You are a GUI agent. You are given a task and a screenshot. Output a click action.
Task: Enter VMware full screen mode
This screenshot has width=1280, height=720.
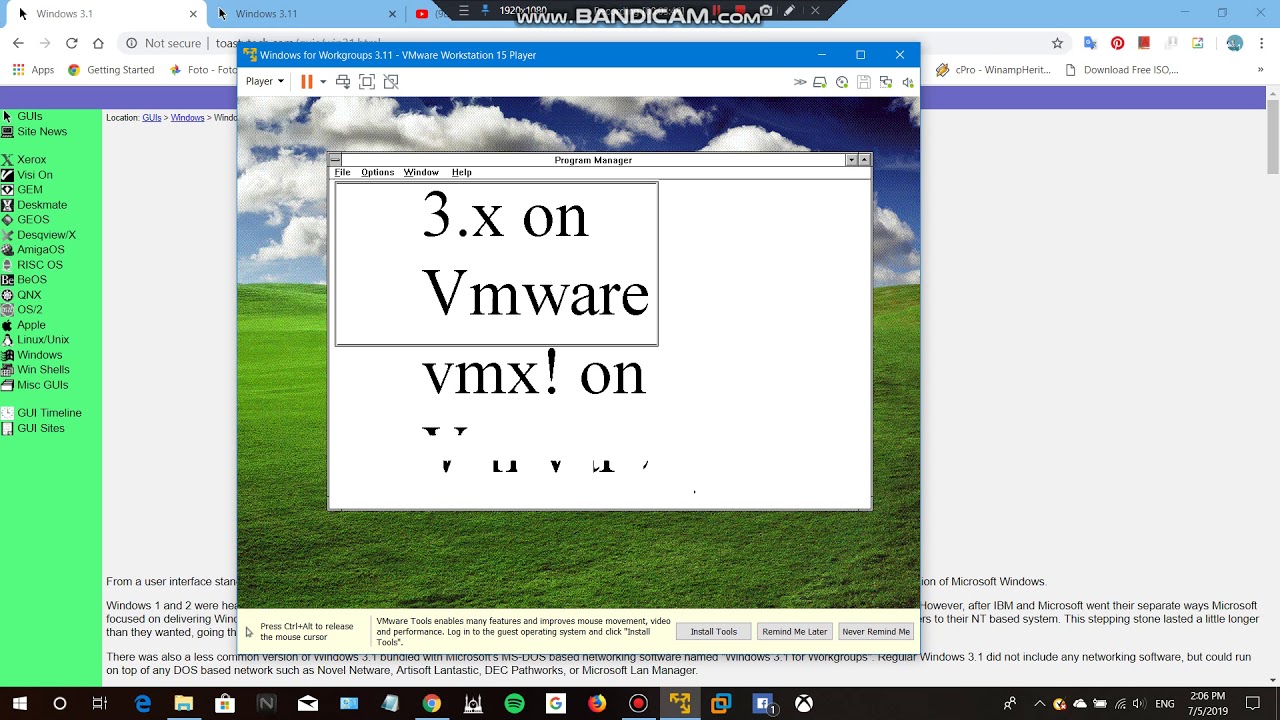click(x=367, y=82)
